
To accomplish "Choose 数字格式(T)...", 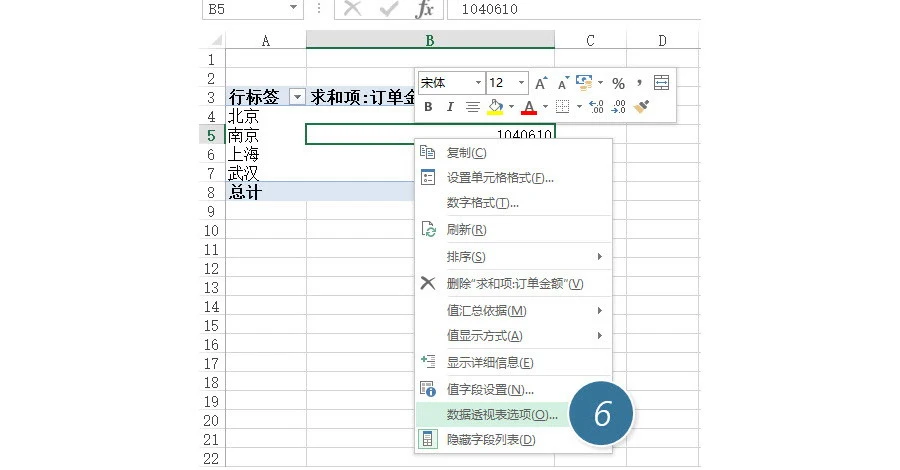I will point(513,203).
